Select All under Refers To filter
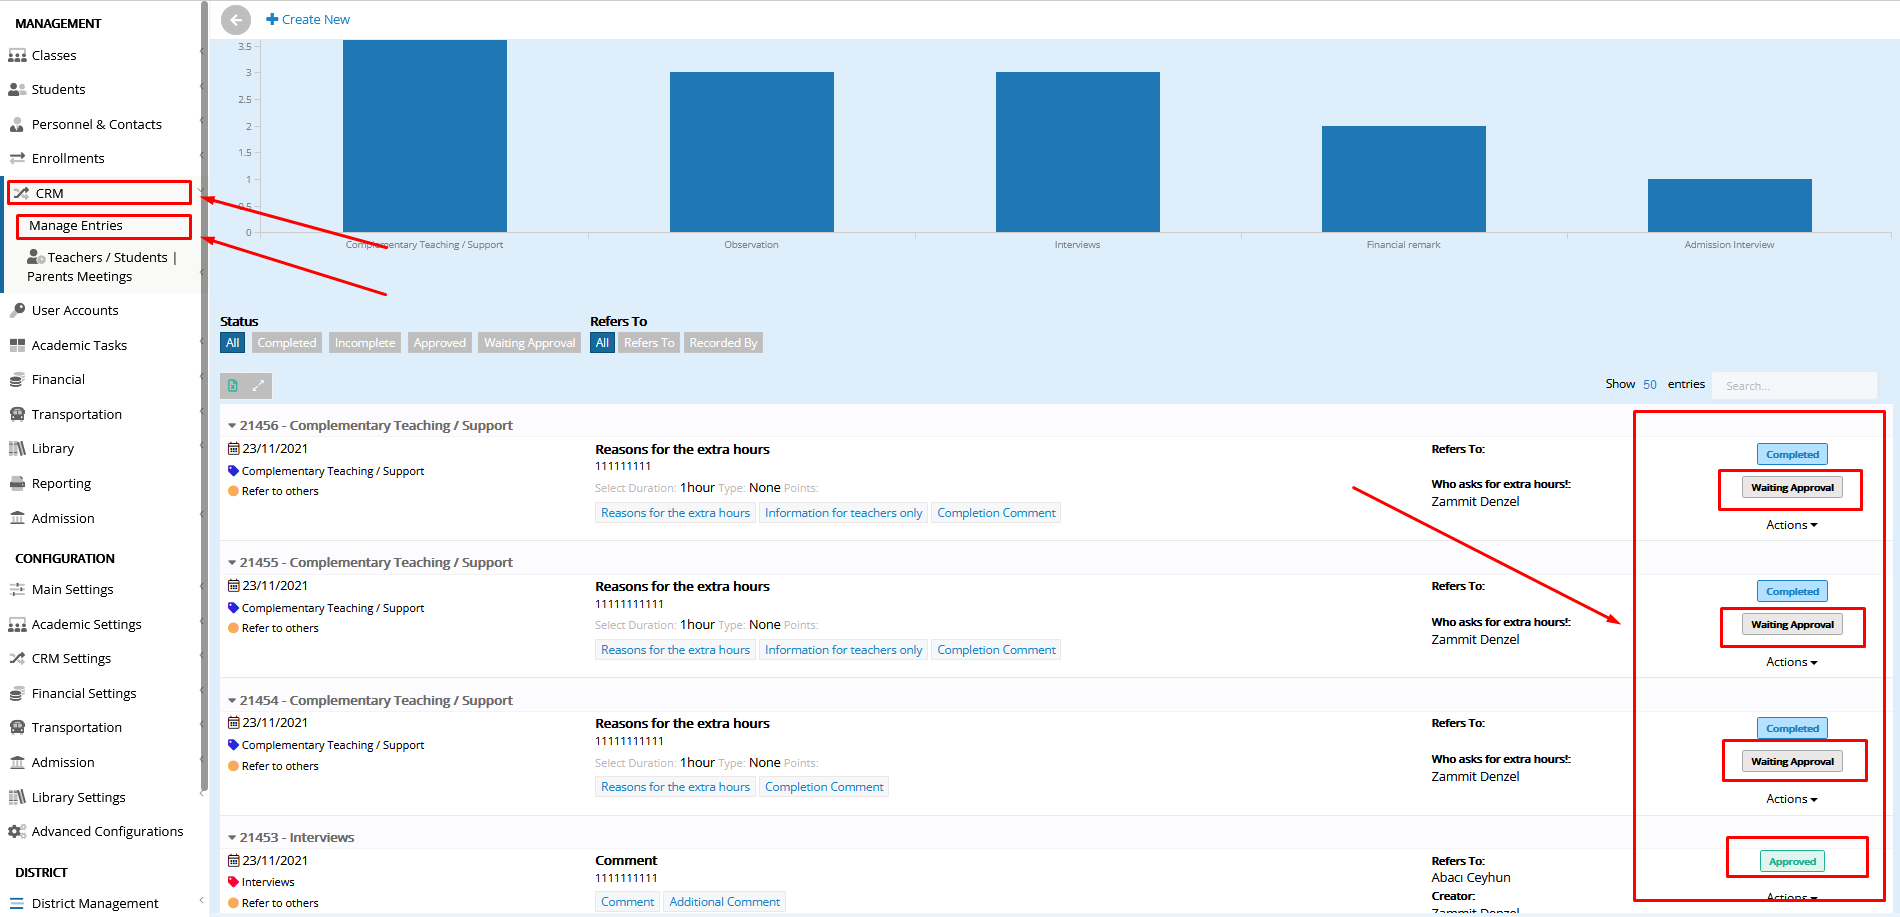Image resolution: width=1900 pixels, height=917 pixels. coord(602,343)
